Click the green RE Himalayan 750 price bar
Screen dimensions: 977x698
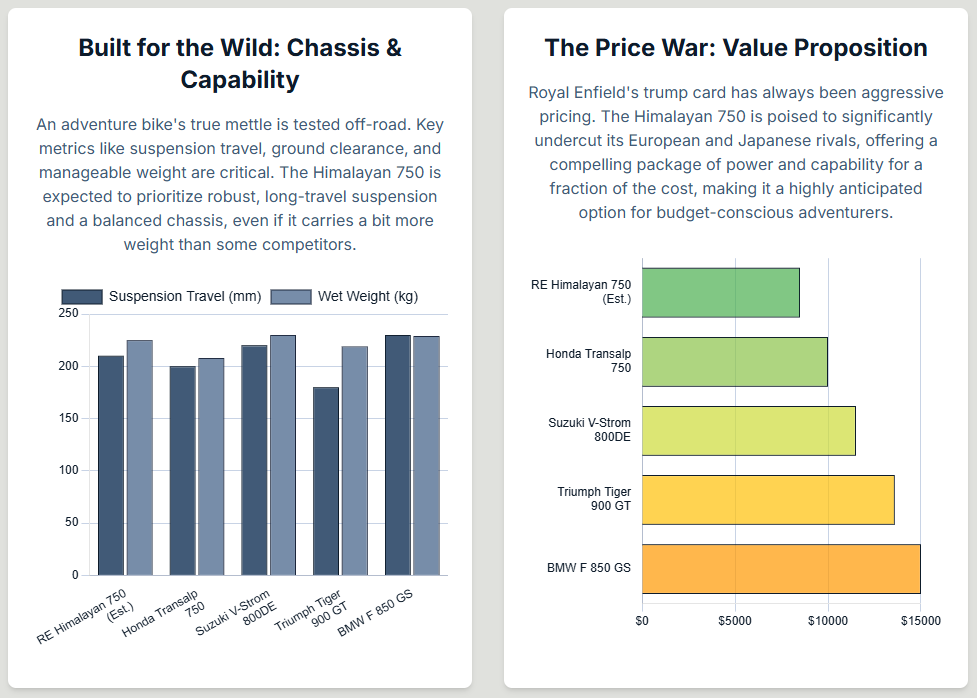[721, 293]
